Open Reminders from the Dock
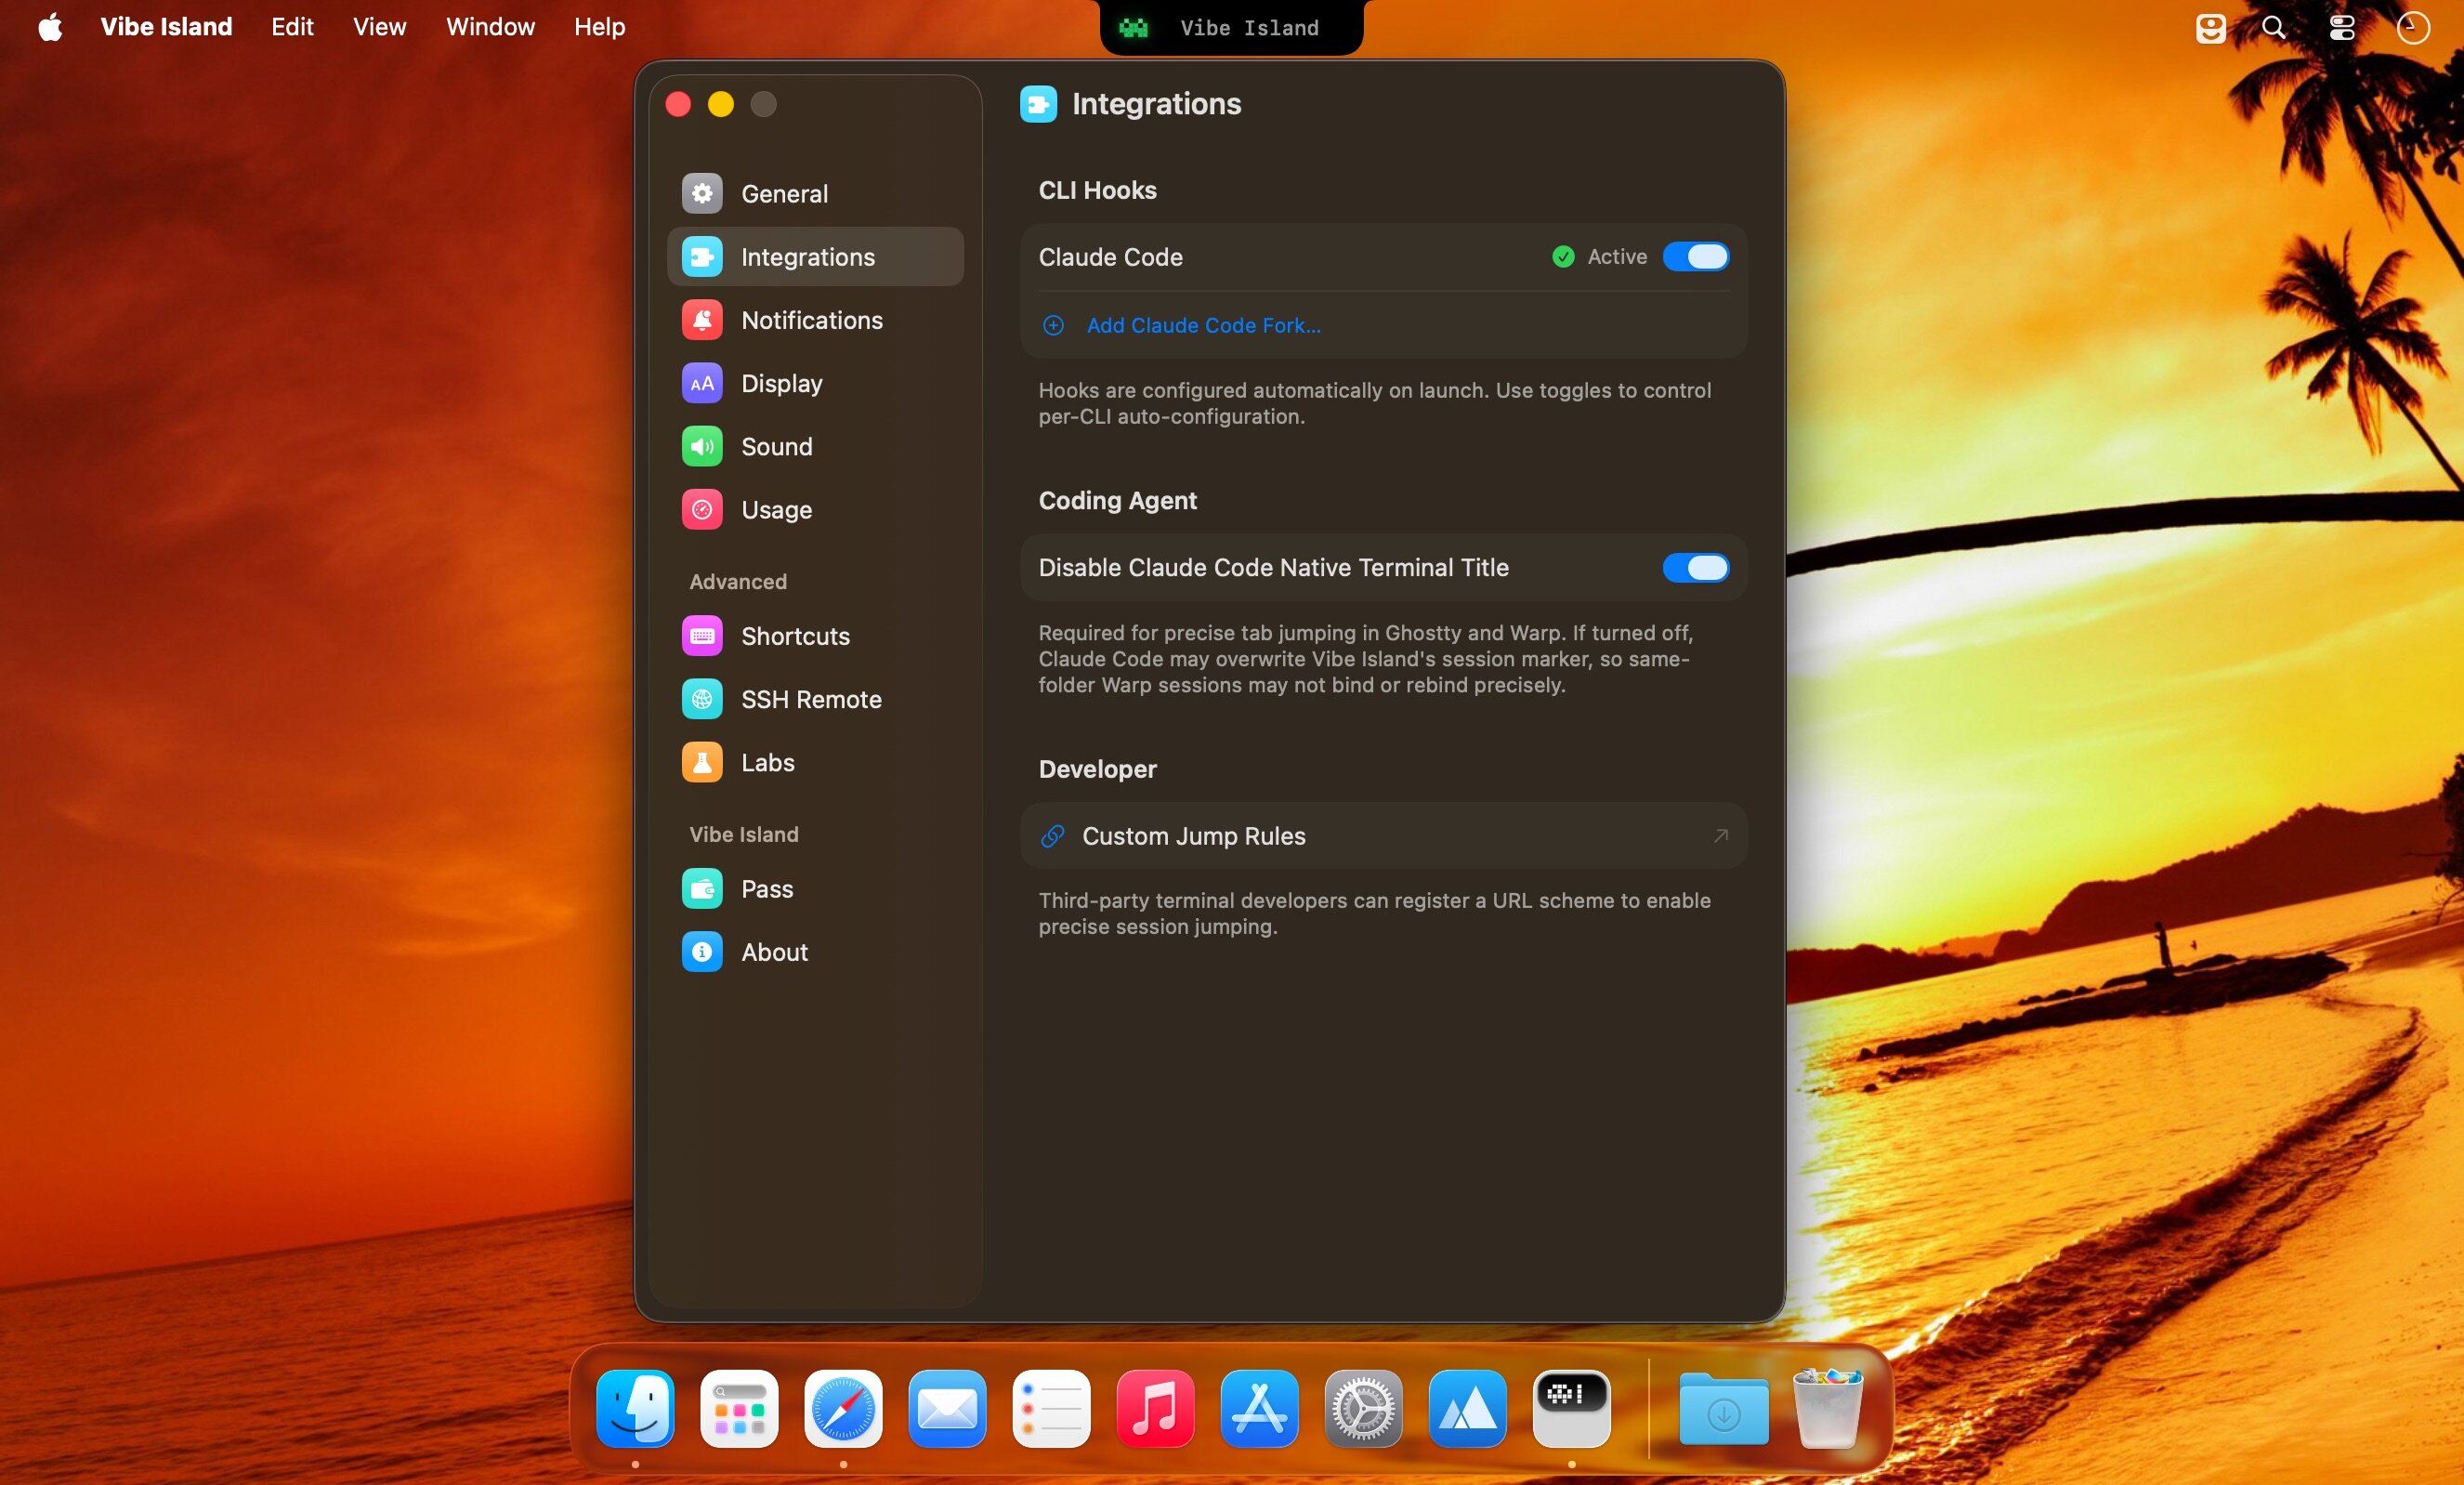 (x=1051, y=1408)
